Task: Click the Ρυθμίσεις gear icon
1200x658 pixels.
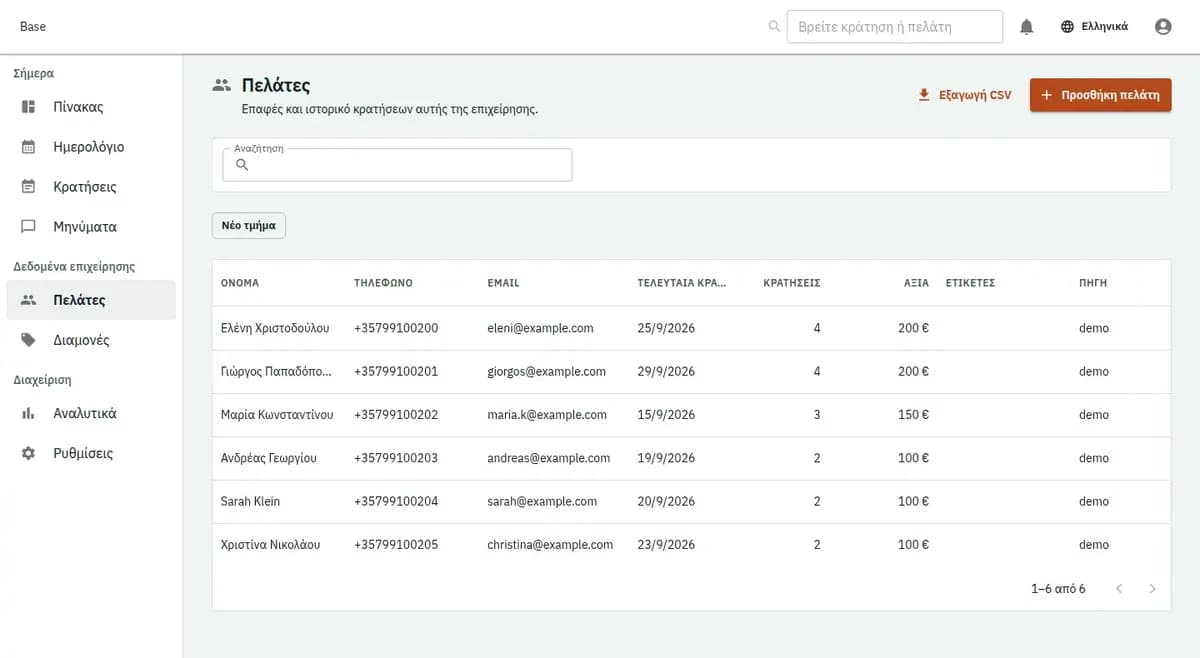Action: pyautogui.click(x=29, y=453)
